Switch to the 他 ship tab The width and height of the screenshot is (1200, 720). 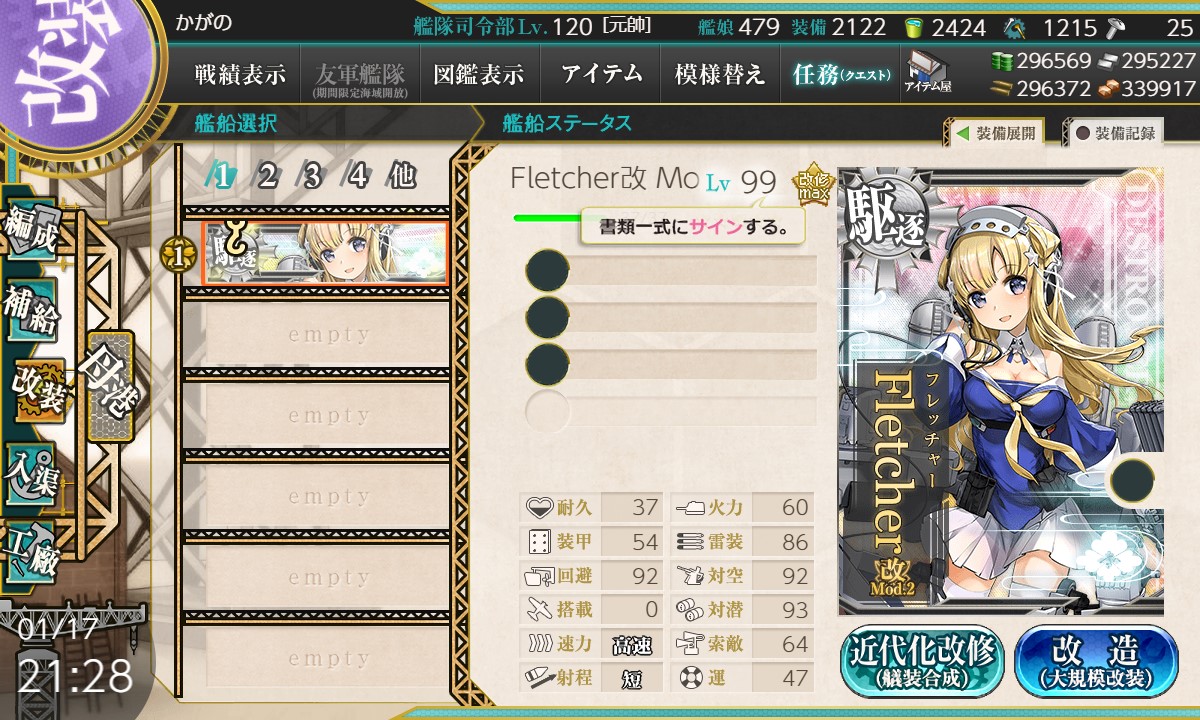click(401, 176)
